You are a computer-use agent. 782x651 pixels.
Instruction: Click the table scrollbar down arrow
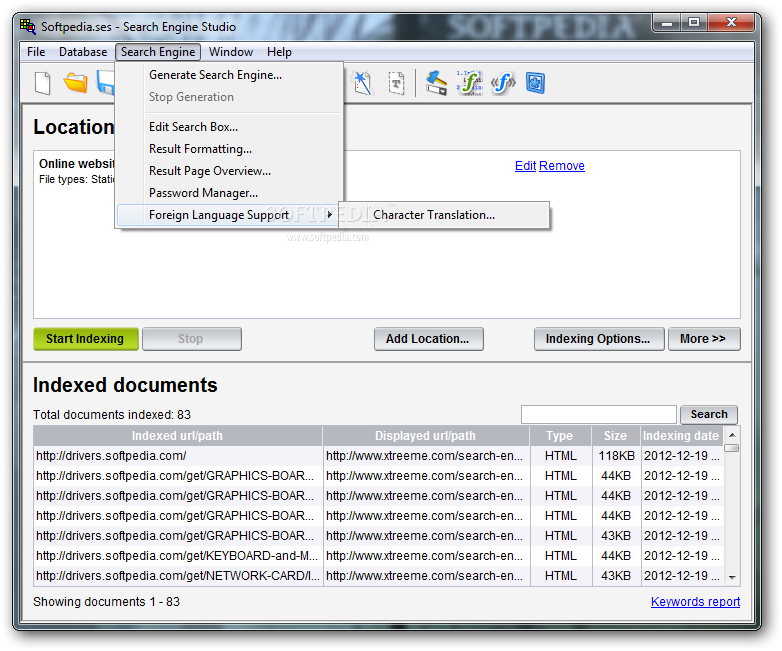click(x=732, y=577)
